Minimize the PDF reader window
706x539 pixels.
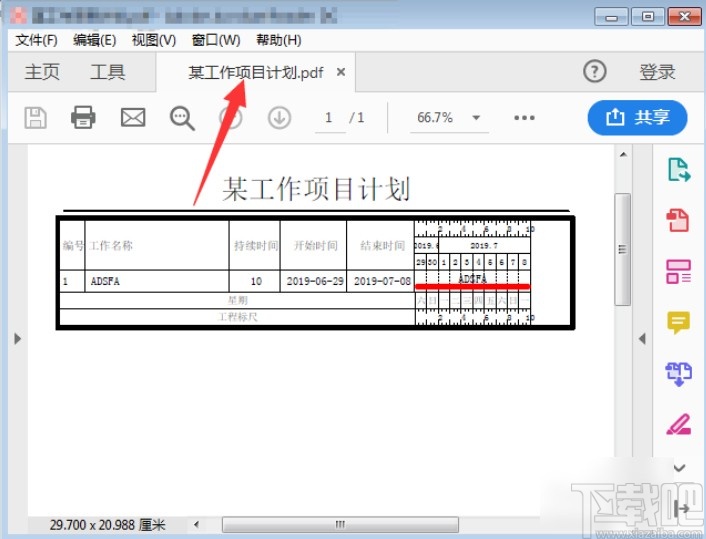coord(611,17)
